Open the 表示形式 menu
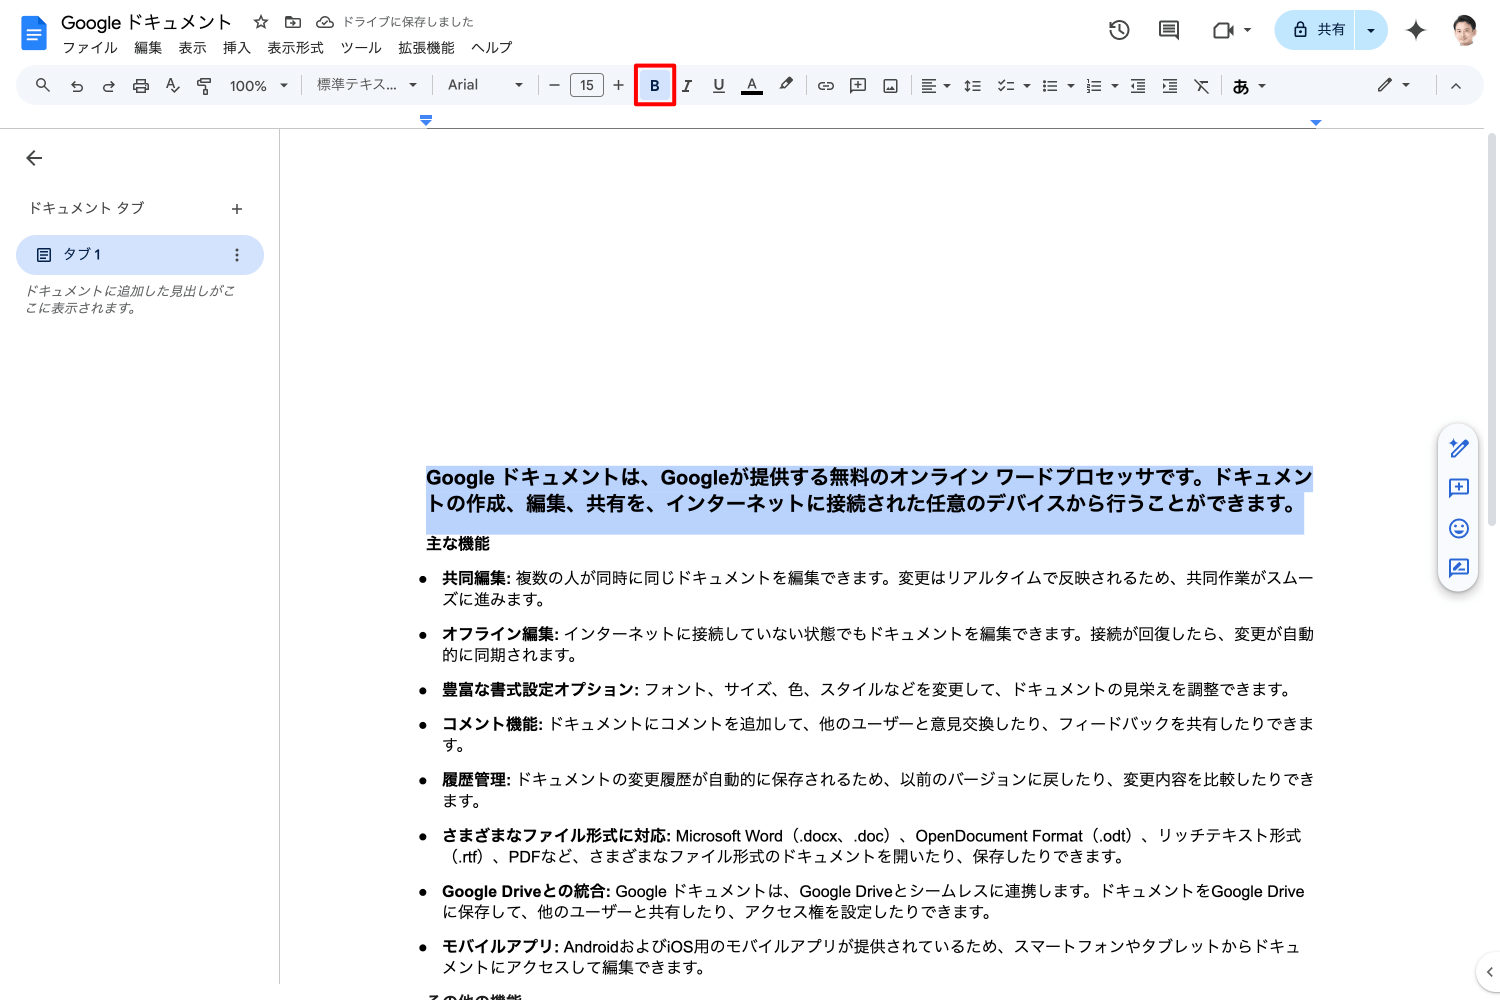1500x1000 pixels. (295, 48)
